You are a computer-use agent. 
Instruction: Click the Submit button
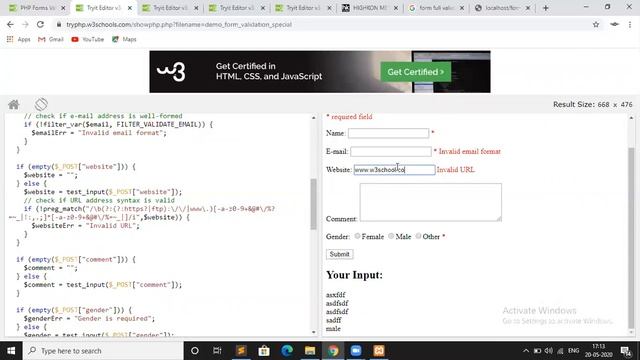340,254
